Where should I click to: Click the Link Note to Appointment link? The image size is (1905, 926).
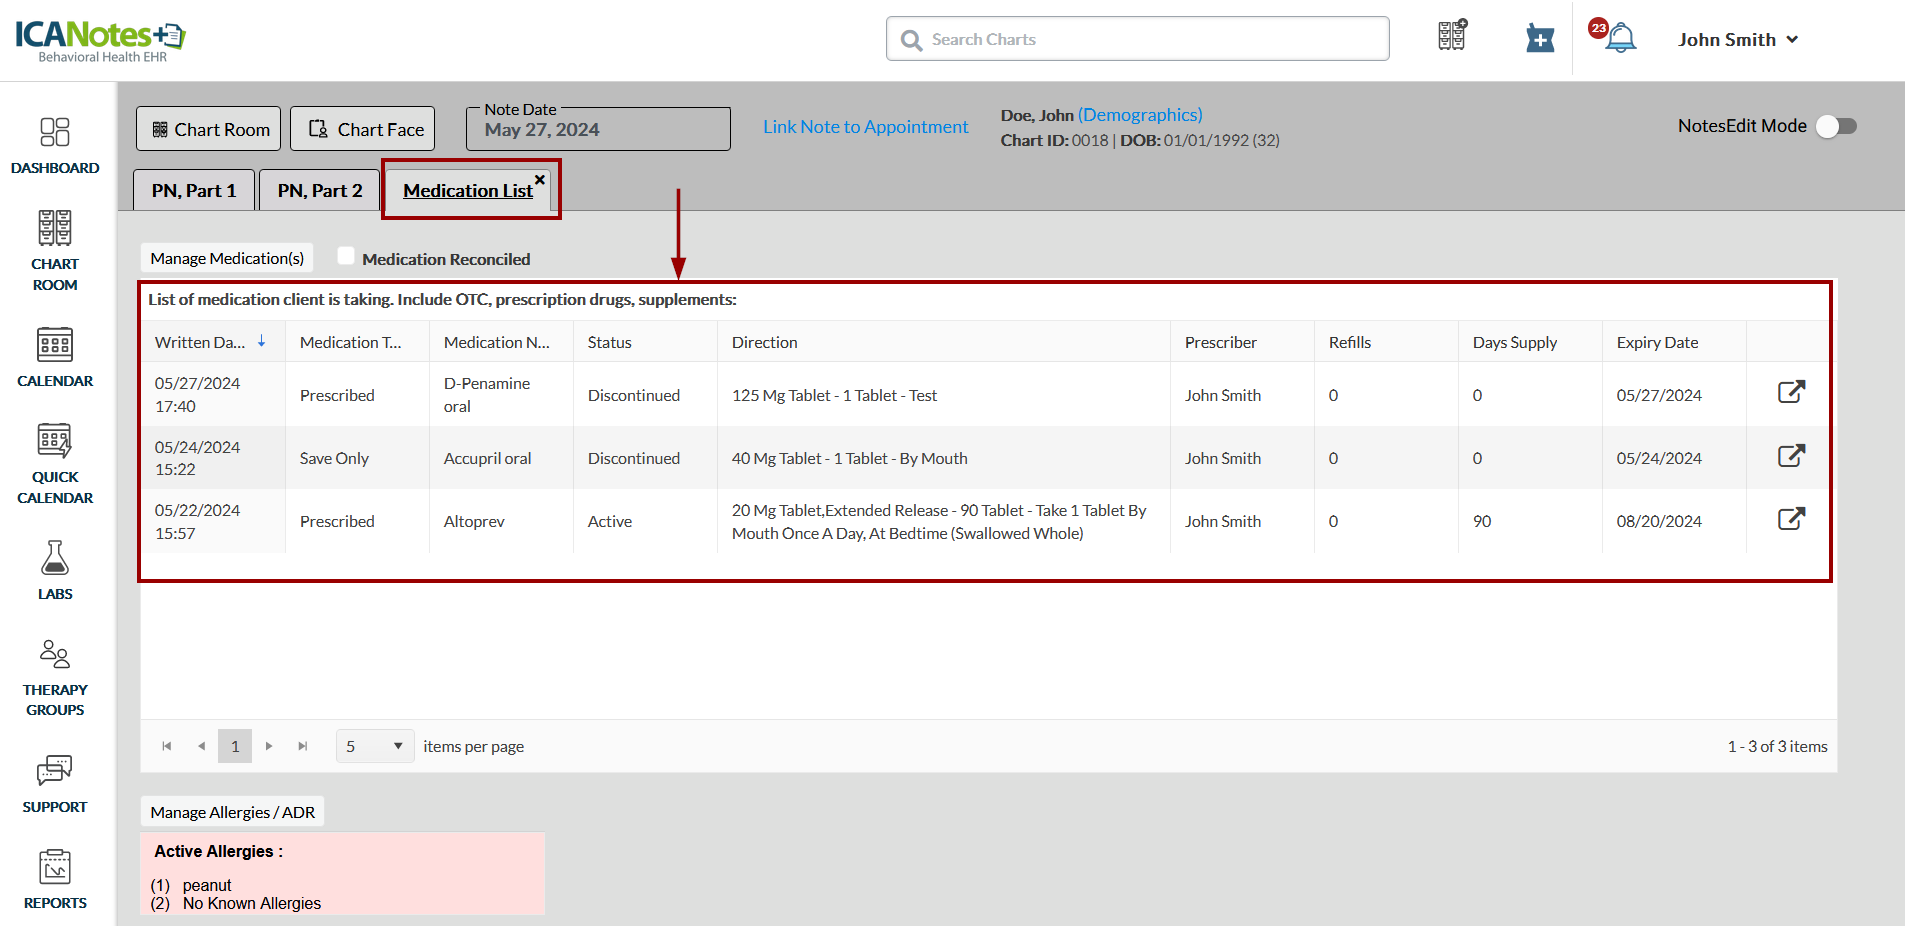pos(865,127)
